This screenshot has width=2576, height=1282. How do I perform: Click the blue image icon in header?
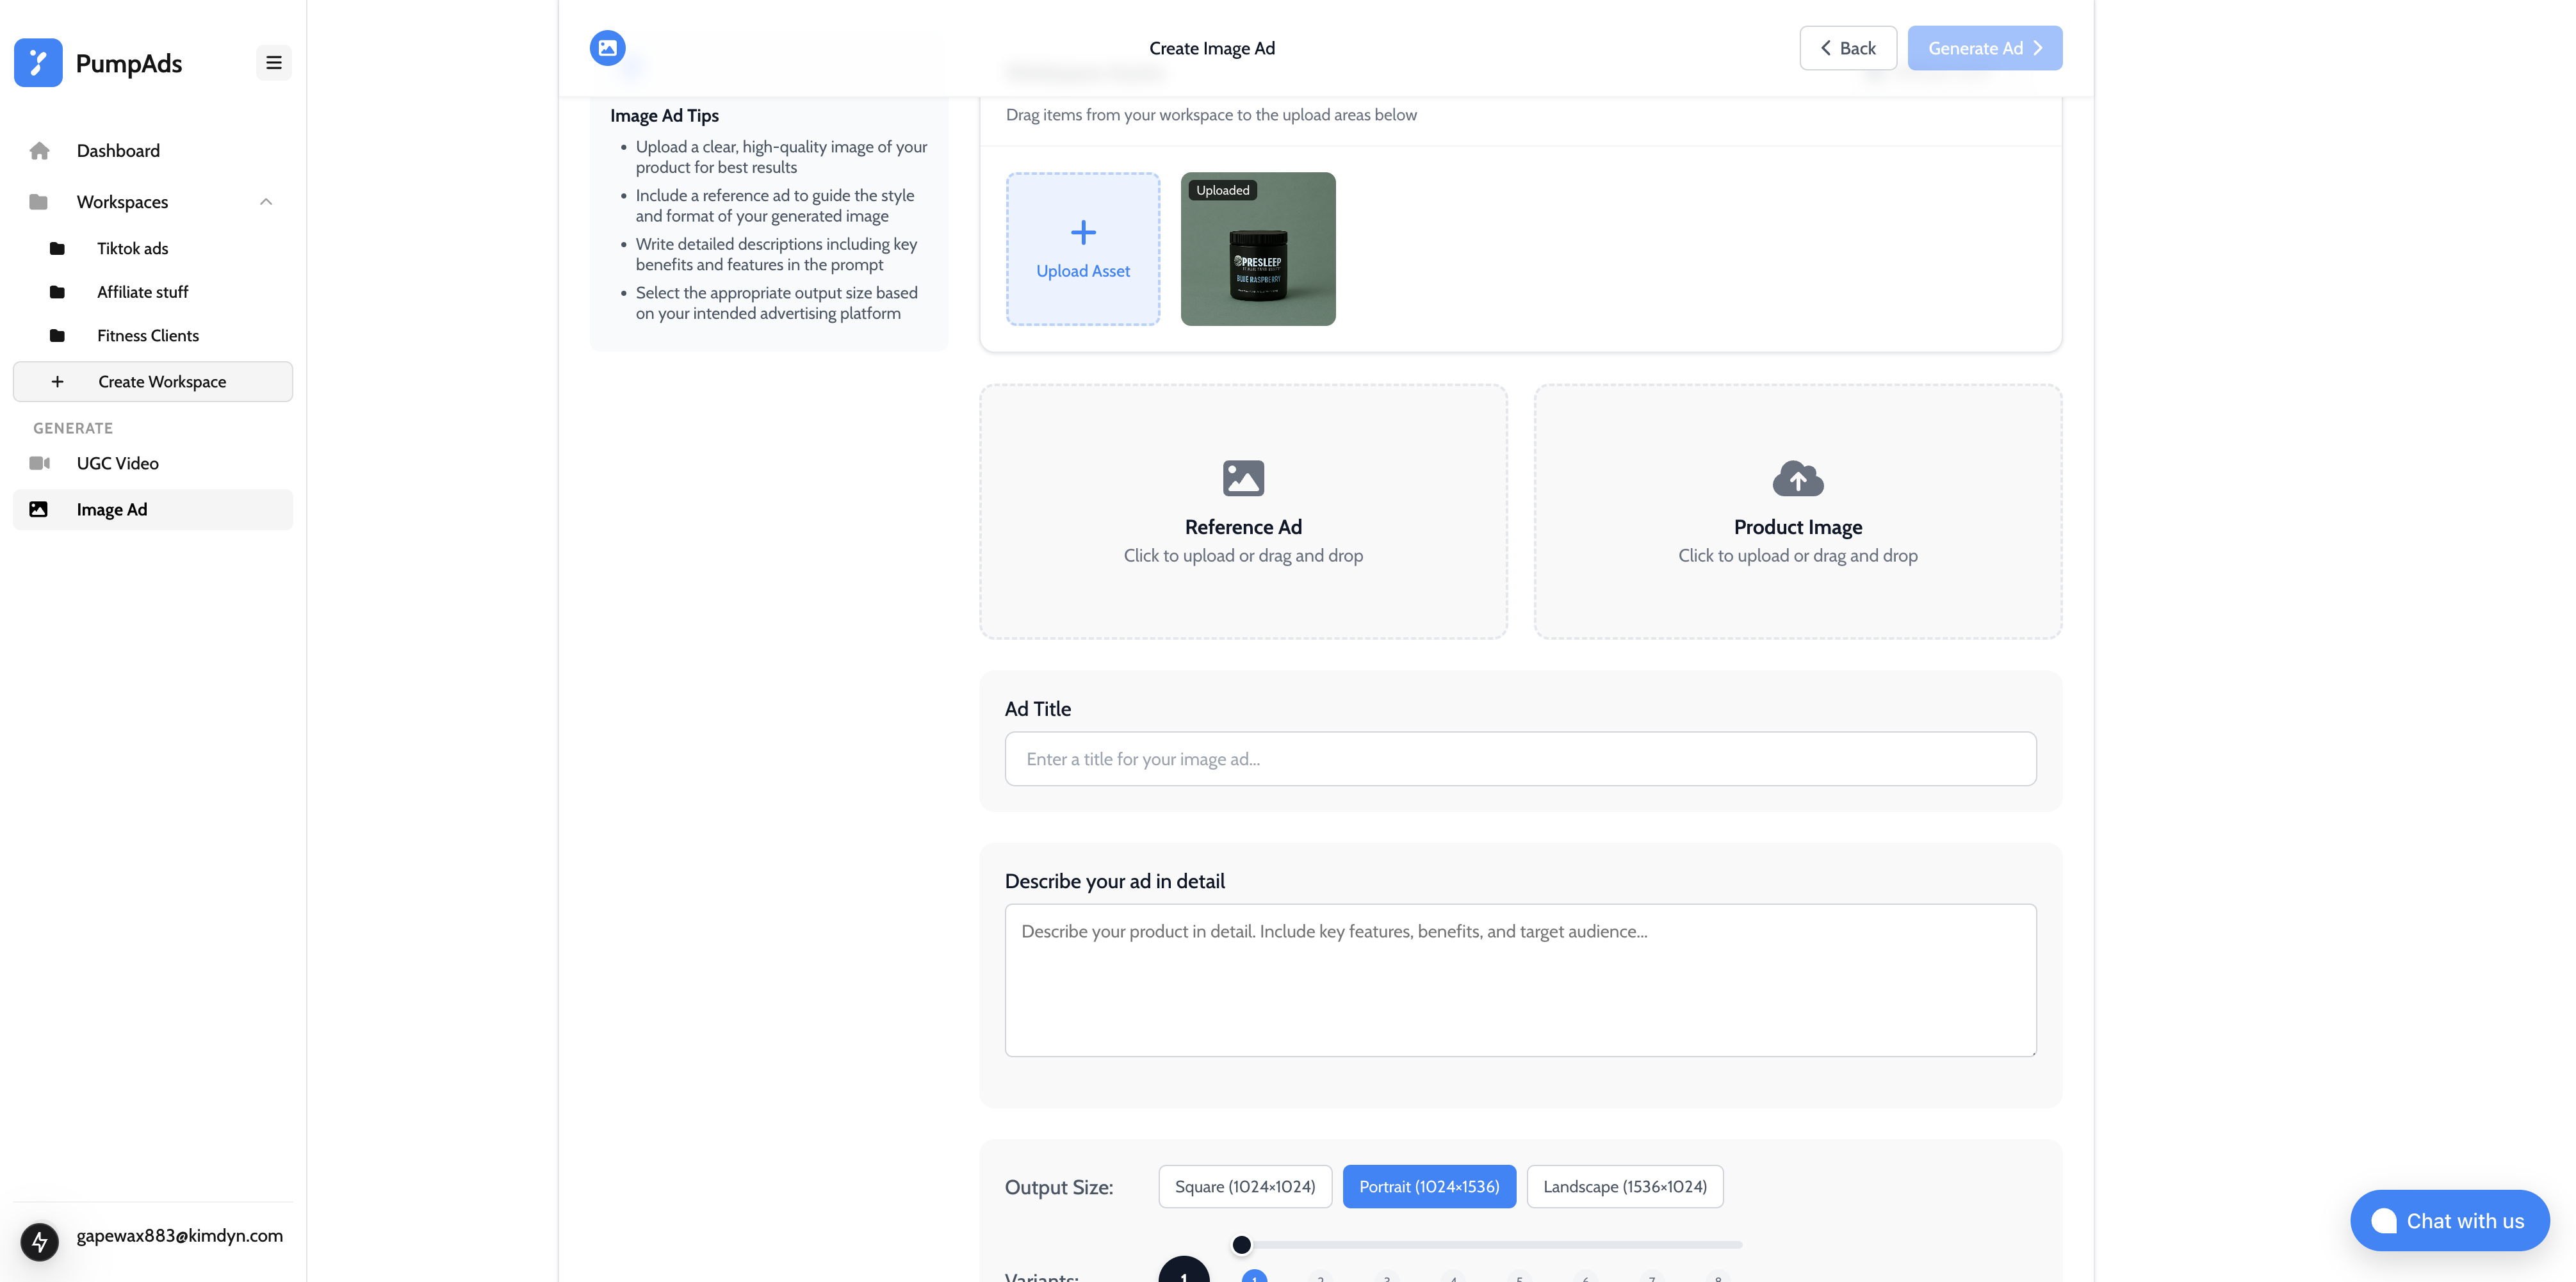coord(607,48)
